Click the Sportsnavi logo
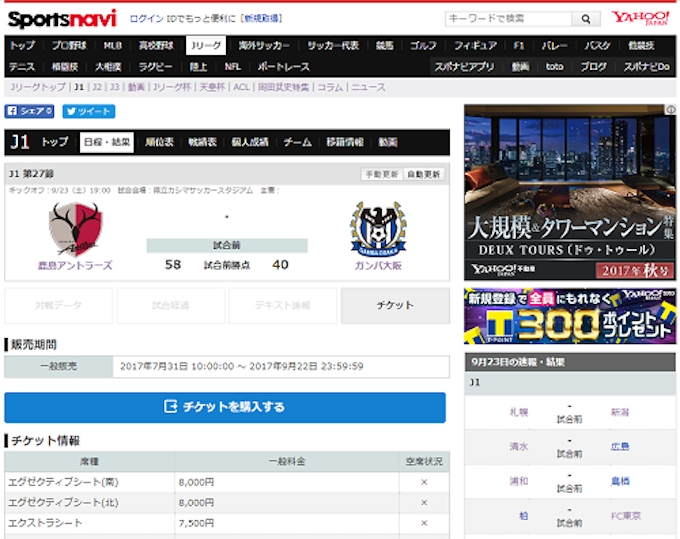Viewport: 680px width, 539px height. point(62,18)
